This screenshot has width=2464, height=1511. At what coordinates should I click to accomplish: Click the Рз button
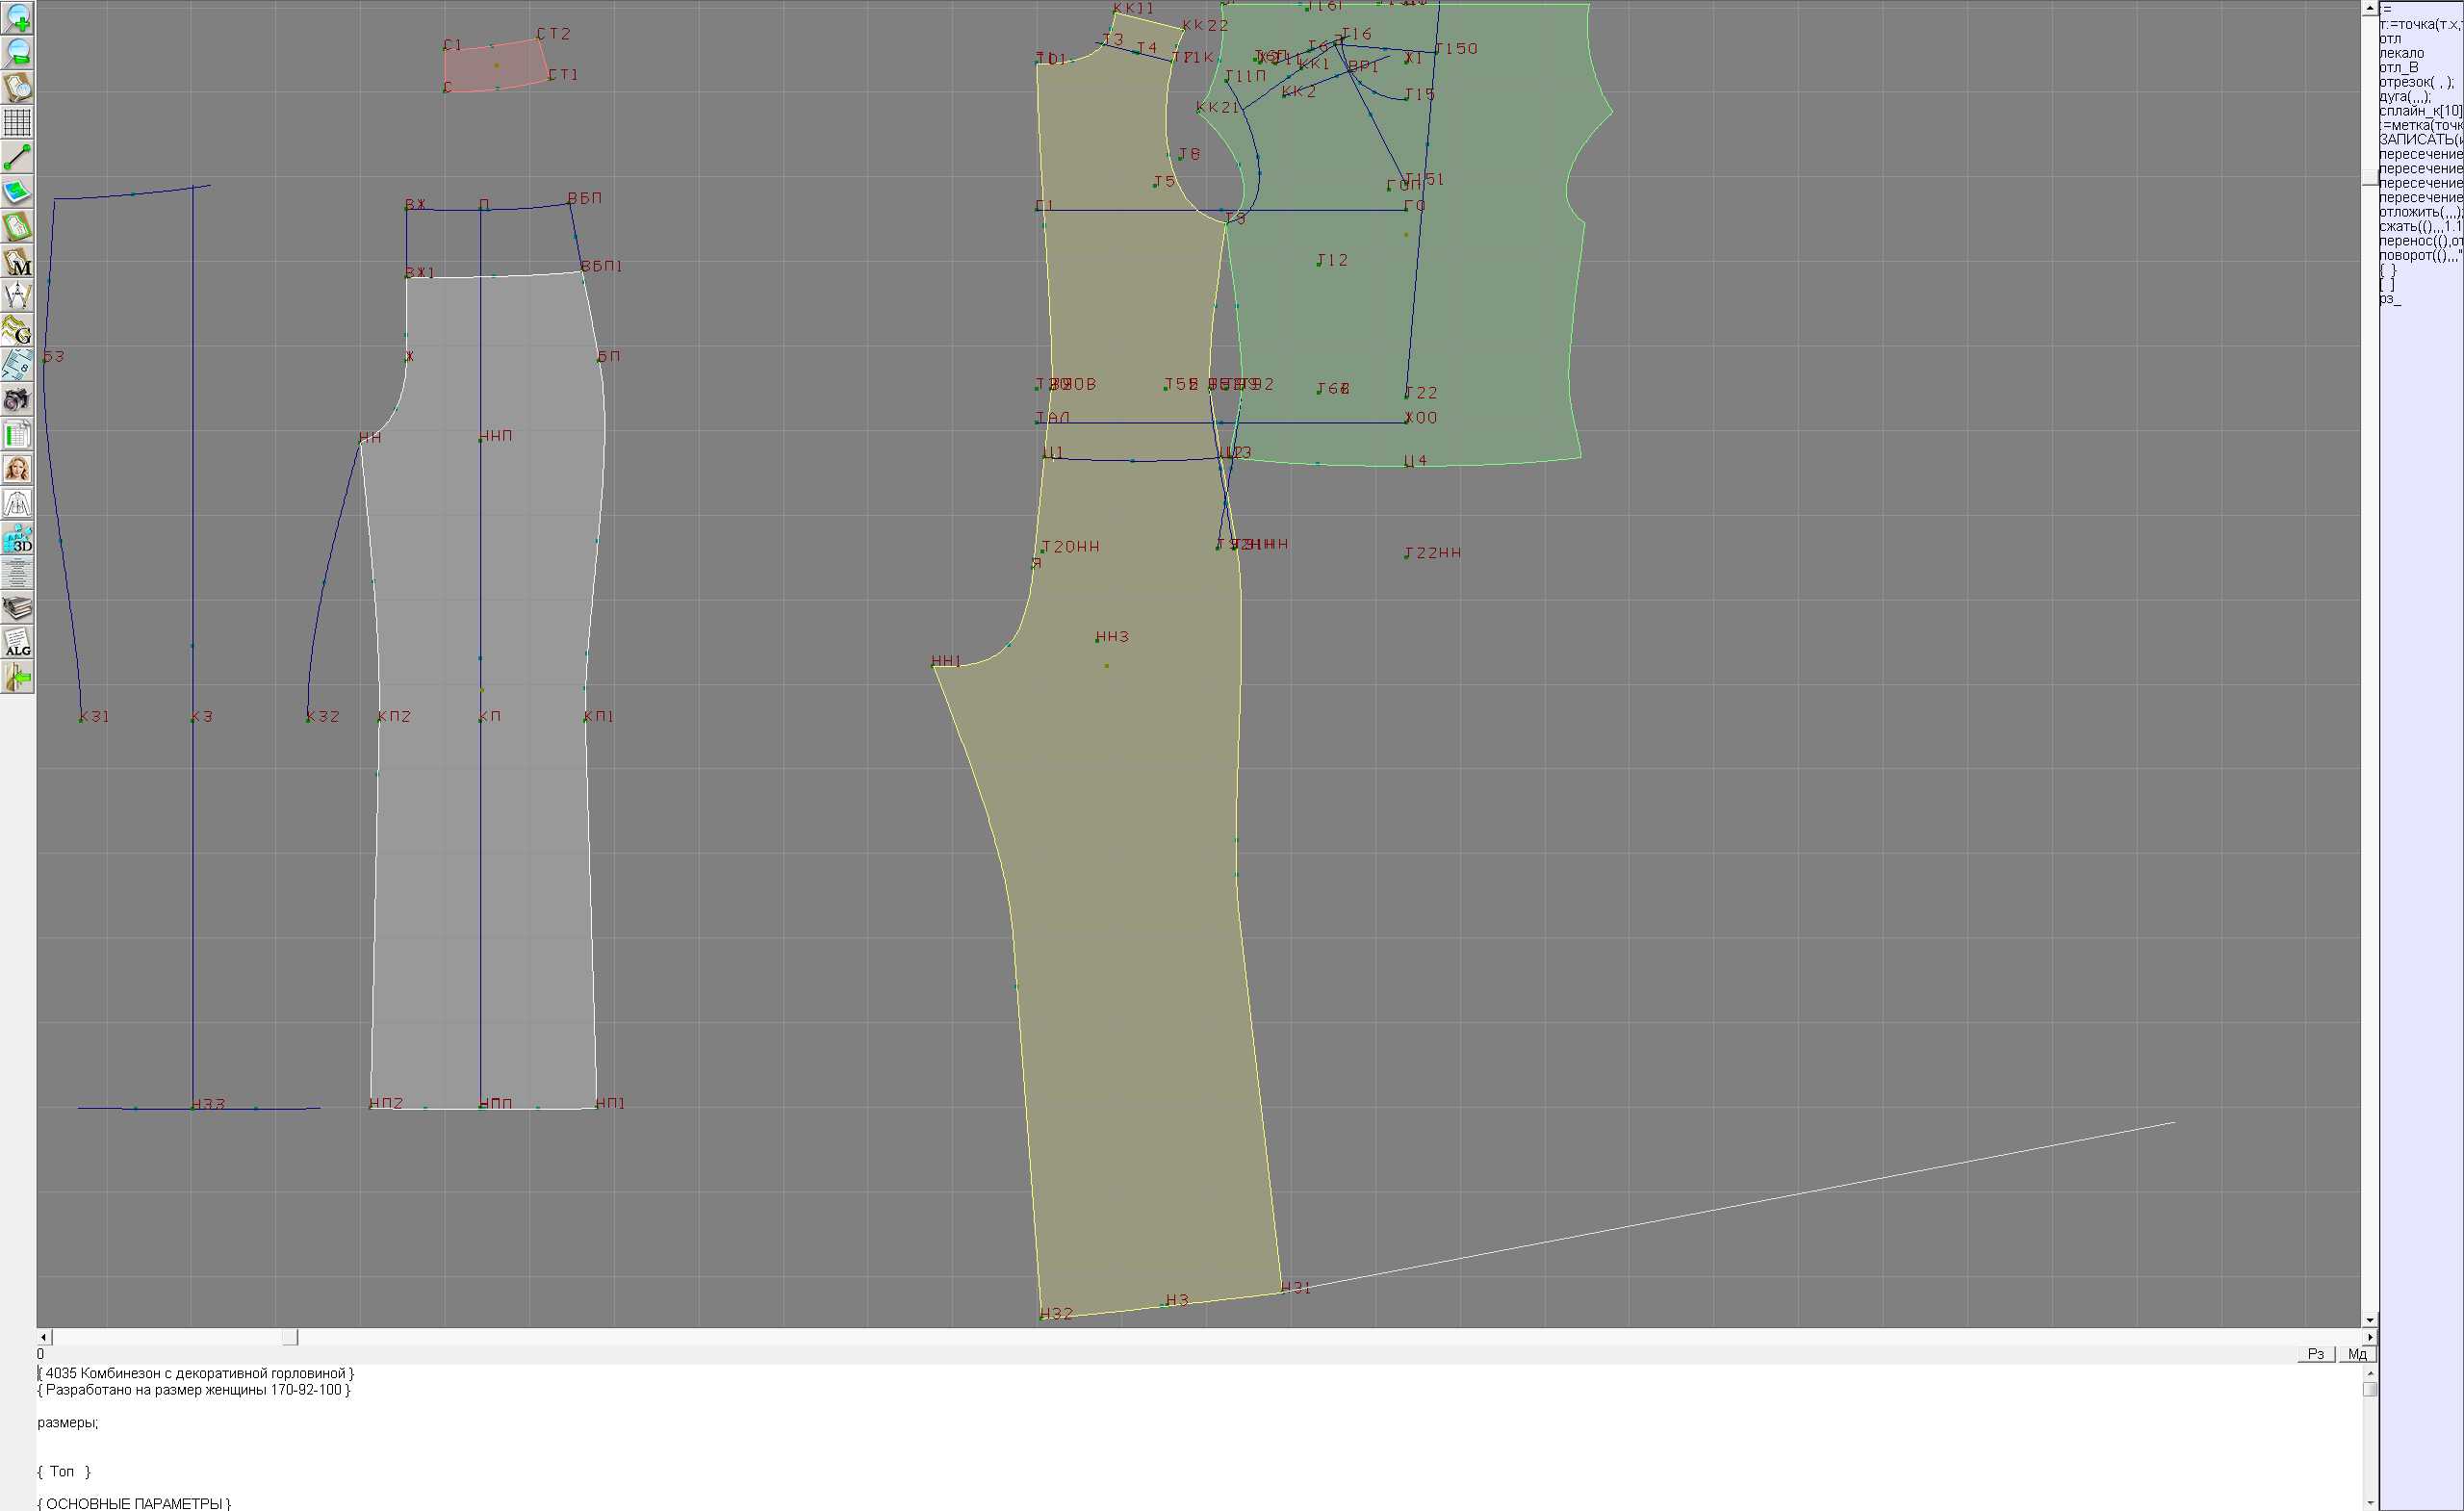[x=2315, y=1354]
